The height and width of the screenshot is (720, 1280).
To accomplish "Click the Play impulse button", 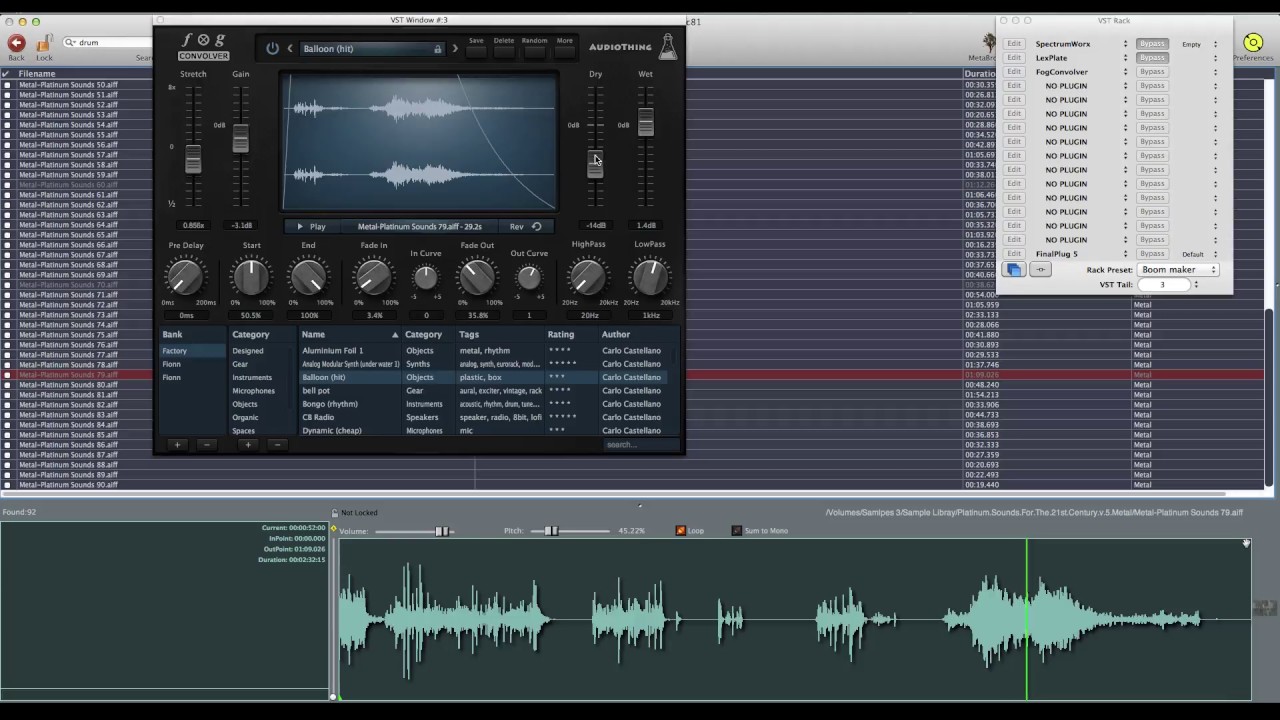I will pos(311,226).
